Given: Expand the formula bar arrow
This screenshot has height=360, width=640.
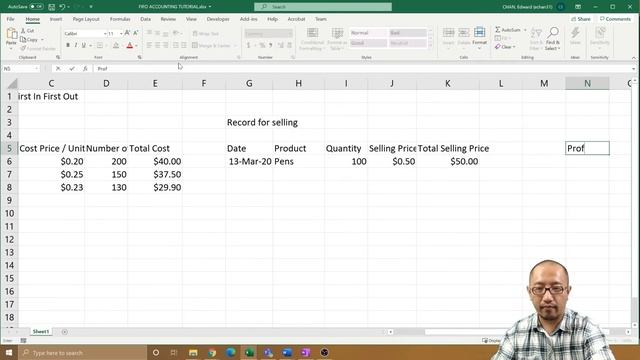Looking at the screenshot, I should (x=634, y=69).
